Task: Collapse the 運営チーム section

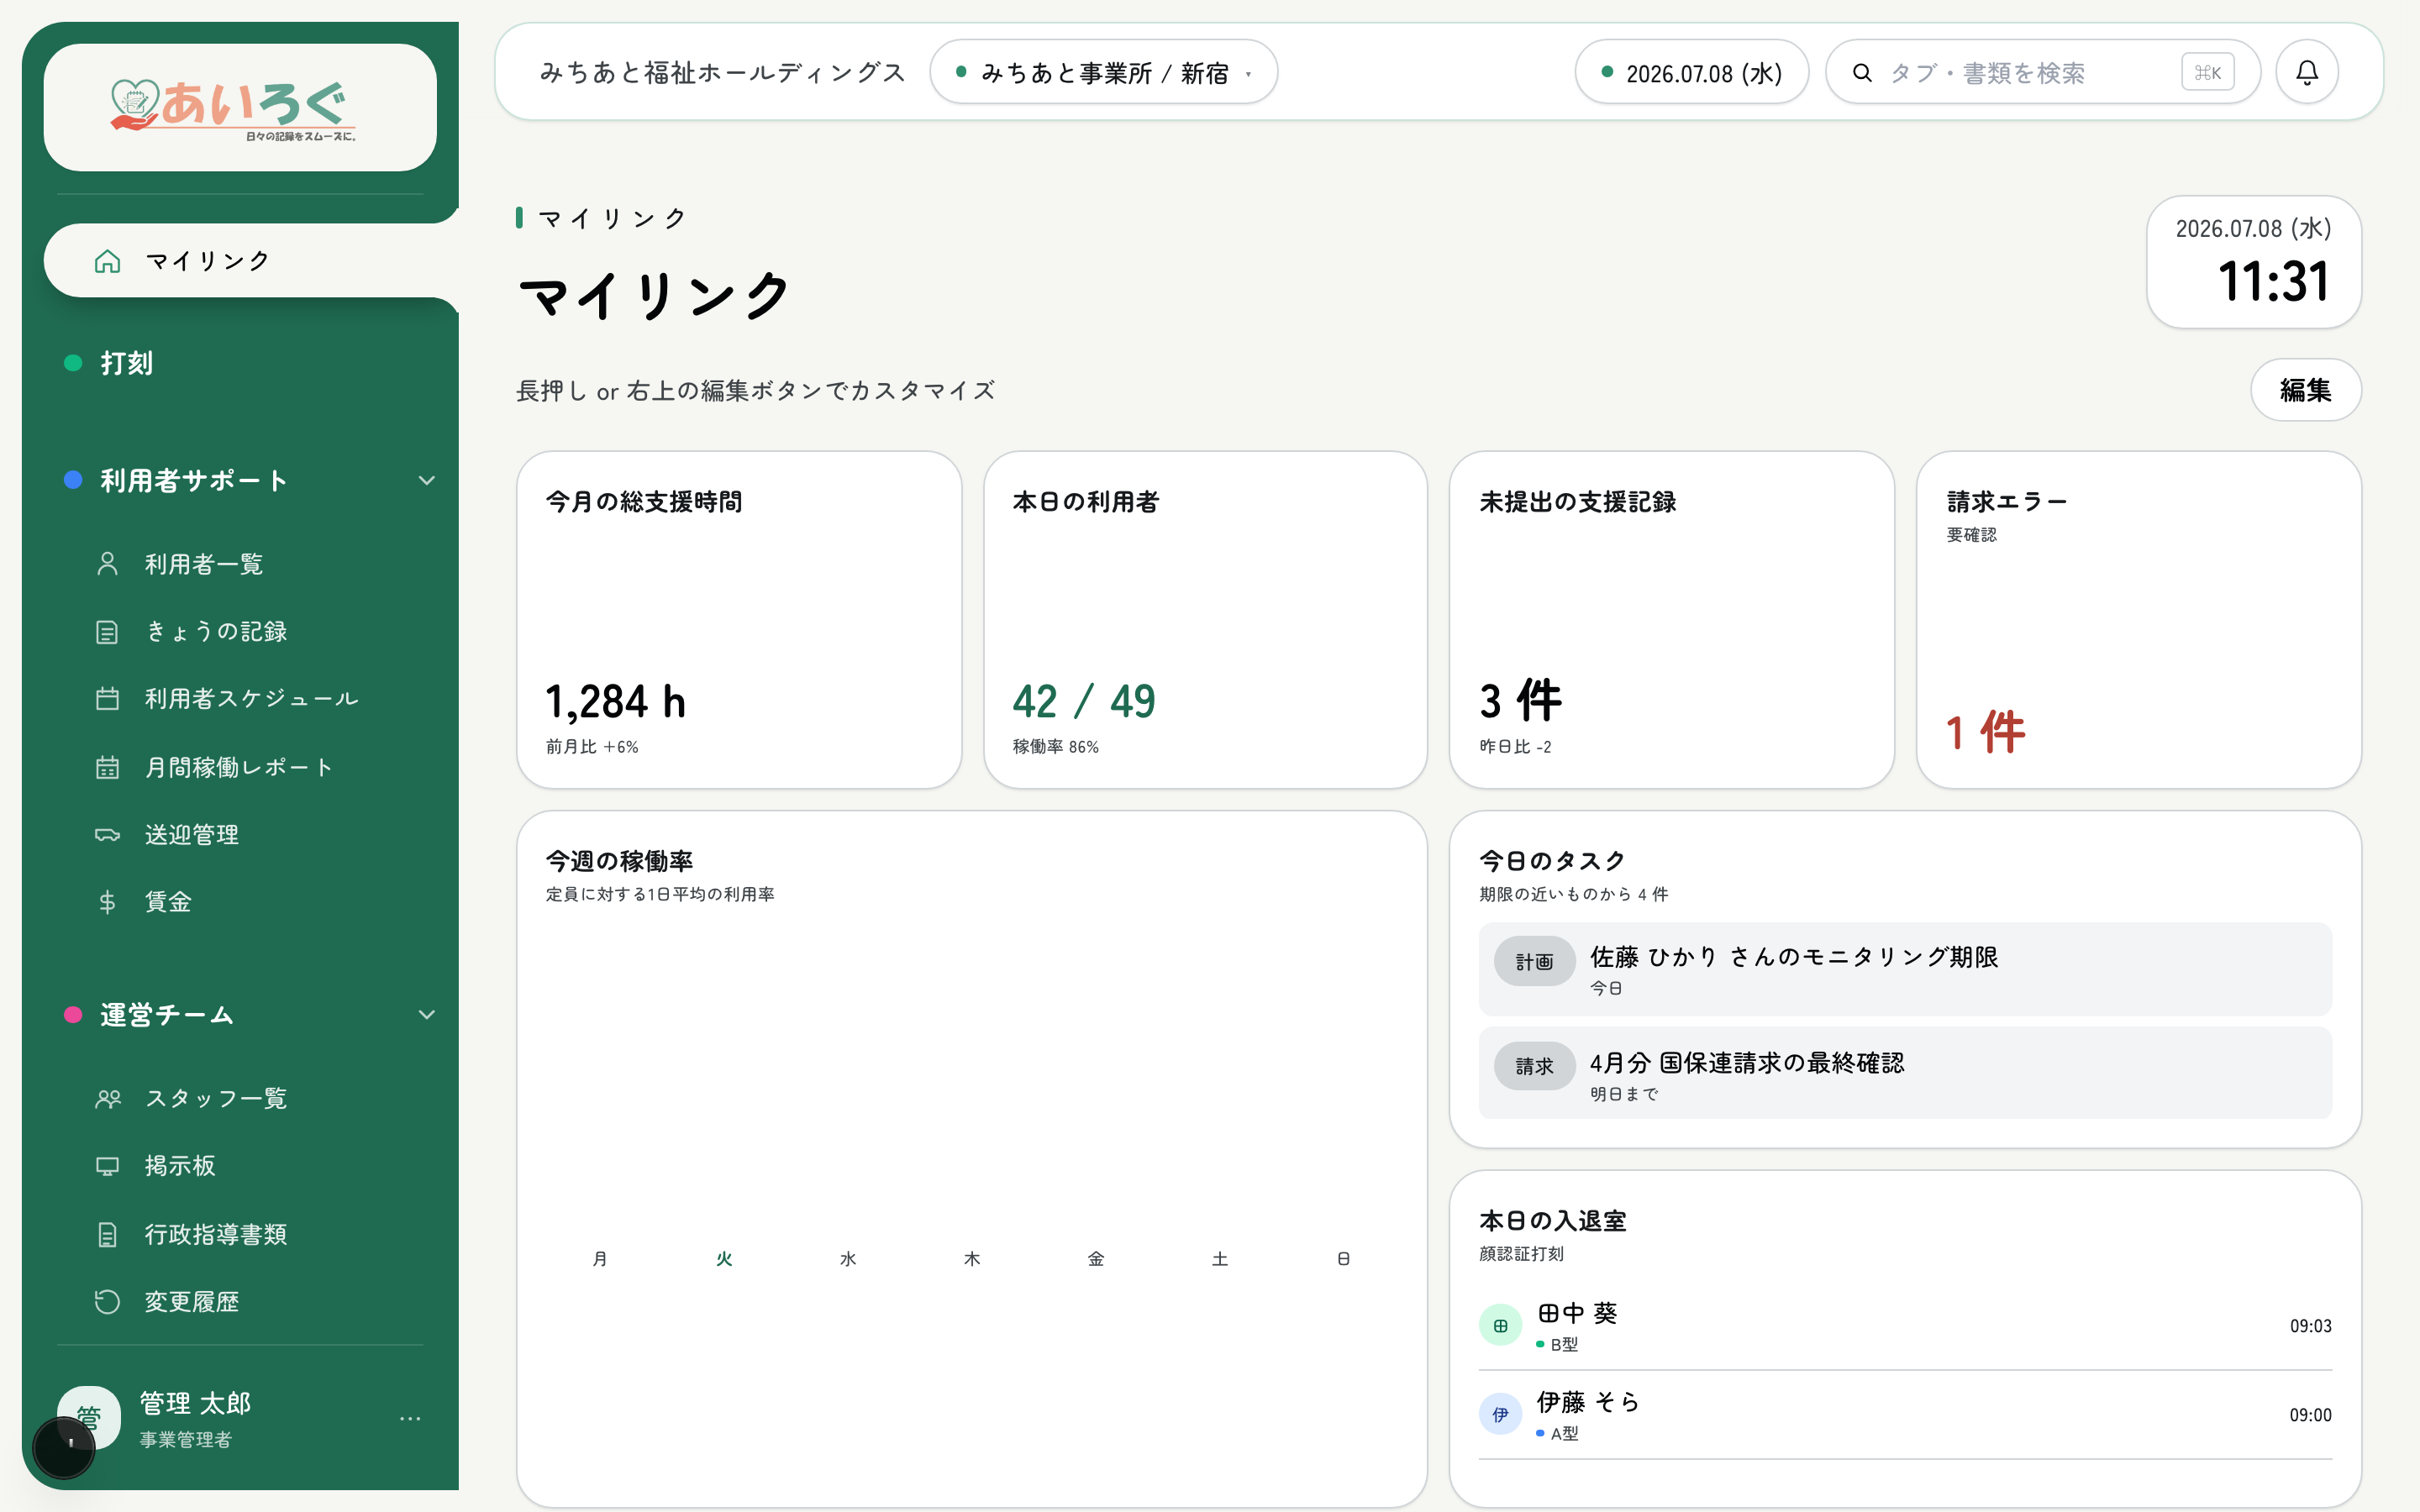Action: pyautogui.click(x=426, y=1015)
